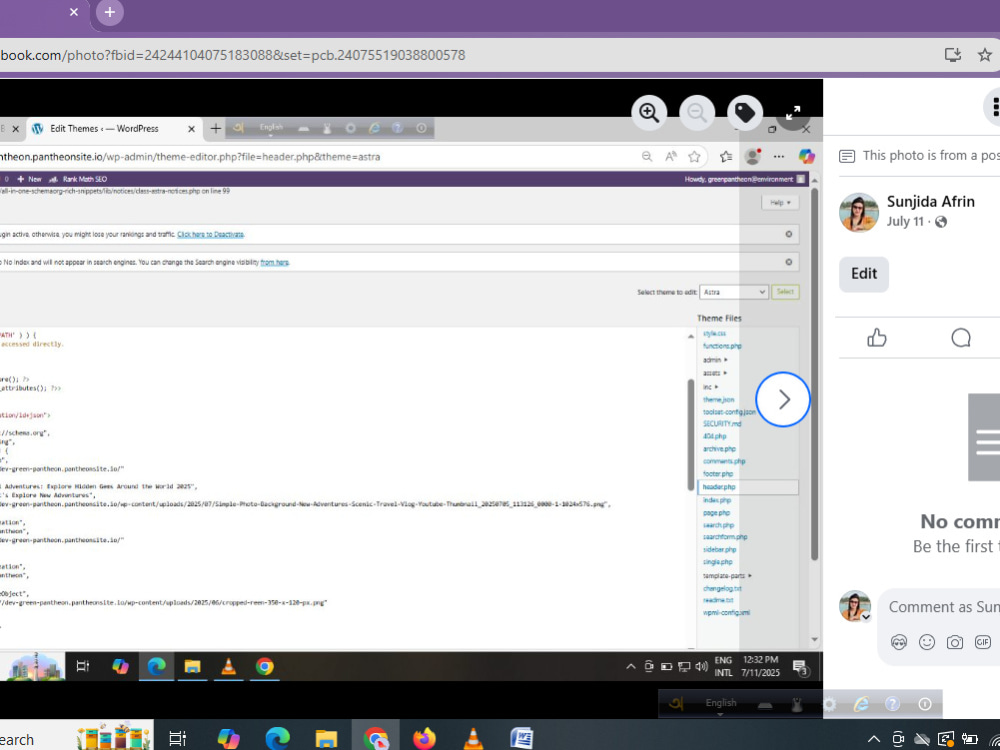
Task: Click the battery charging icon in system tray
Action: coord(970,739)
